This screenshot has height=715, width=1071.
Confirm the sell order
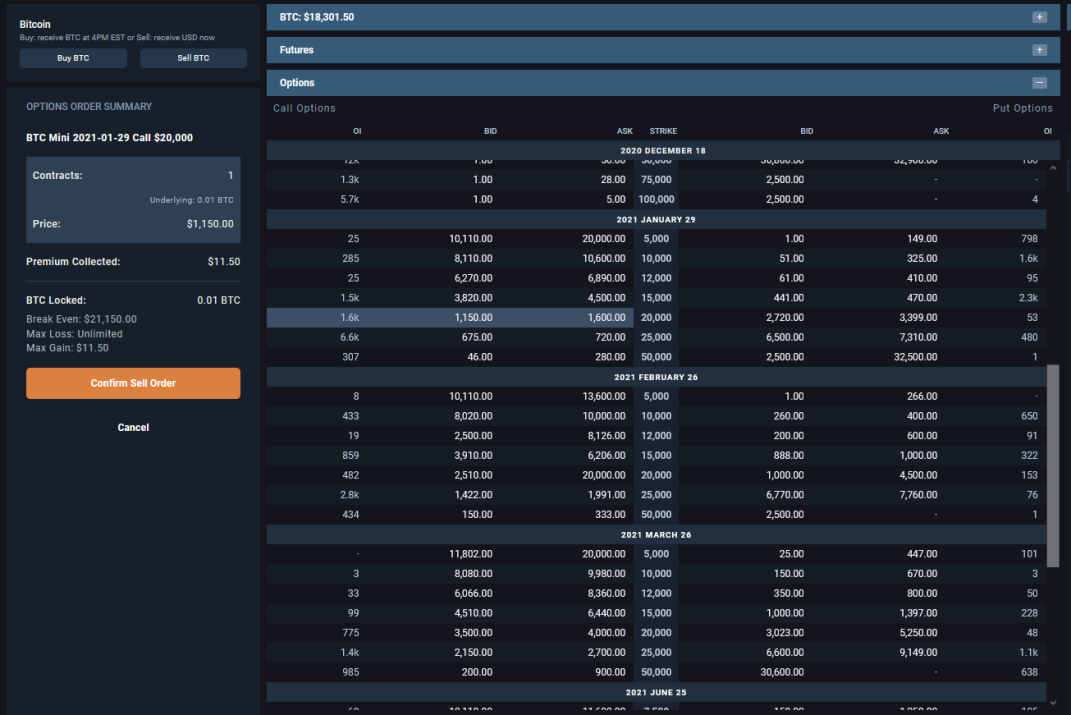pyautogui.click(x=133, y=383)
